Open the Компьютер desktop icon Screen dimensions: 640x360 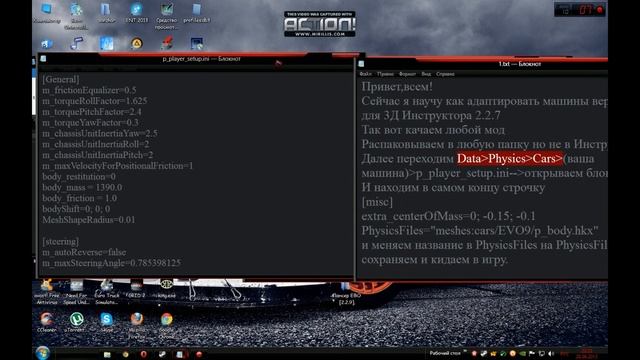[47, 12]
